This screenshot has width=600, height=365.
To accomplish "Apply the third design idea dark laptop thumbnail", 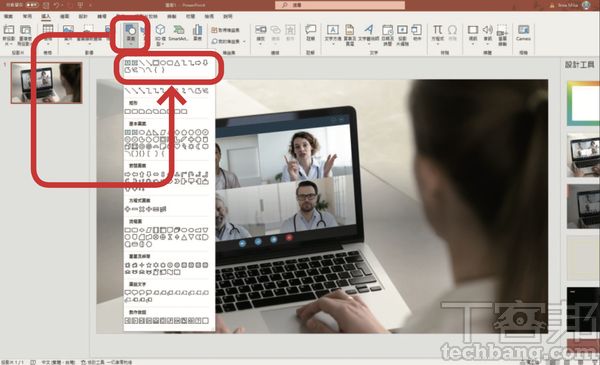I will (x=583, y=206).
